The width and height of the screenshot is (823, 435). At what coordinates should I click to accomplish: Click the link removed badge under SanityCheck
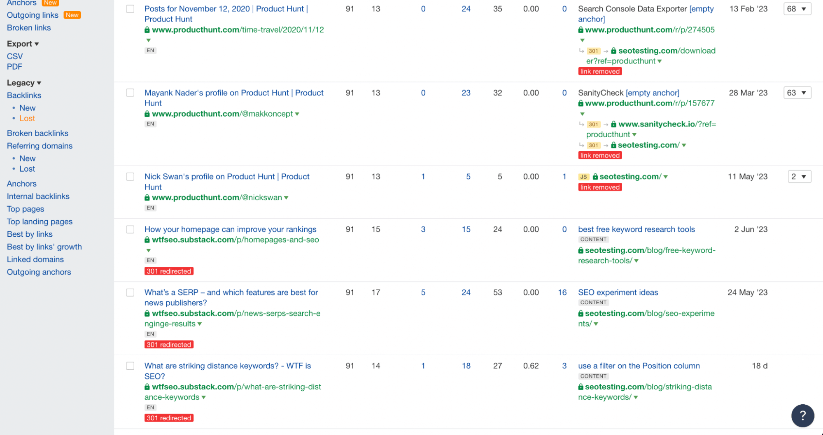pyautogui.click(x=600, y=155)
